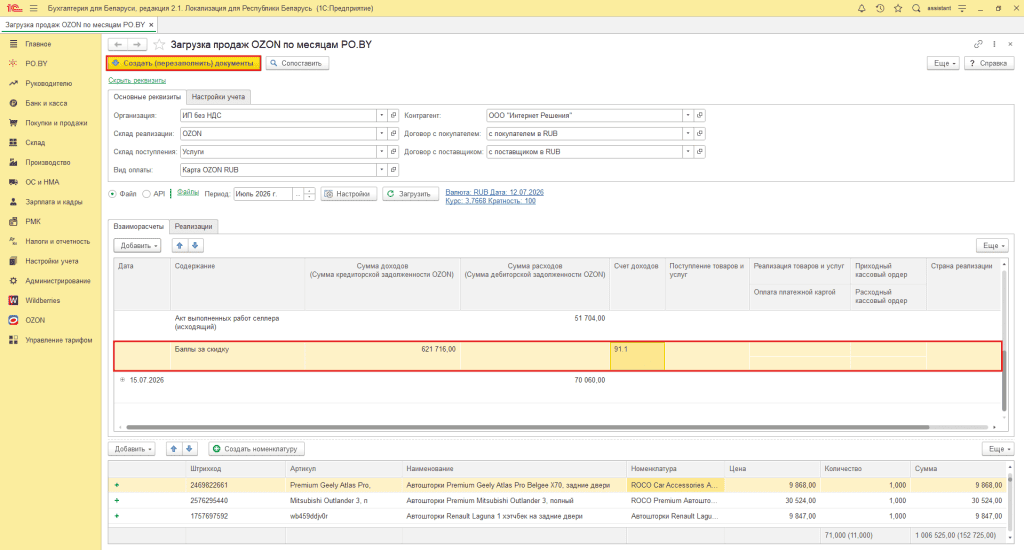Open history clock icon
The width and height of the screenshot is (1024, 550).
(880, 8)
